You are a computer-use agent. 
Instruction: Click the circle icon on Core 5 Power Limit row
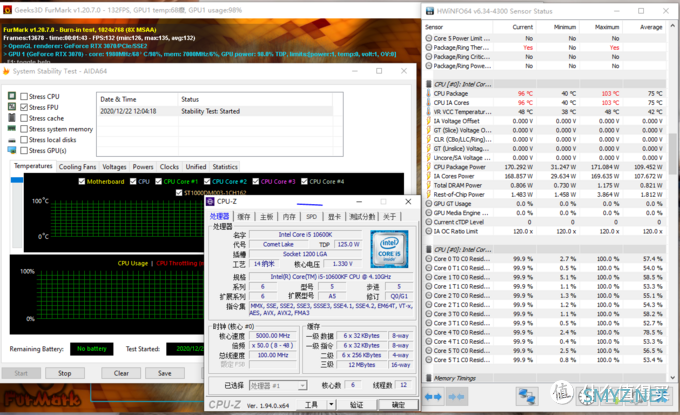tap(428, 38)
